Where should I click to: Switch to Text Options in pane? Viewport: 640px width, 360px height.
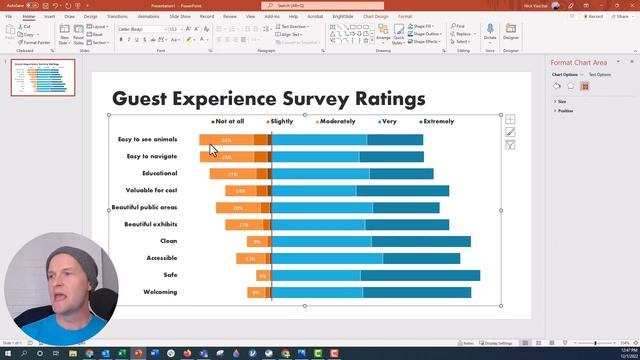tap(600, 75)
